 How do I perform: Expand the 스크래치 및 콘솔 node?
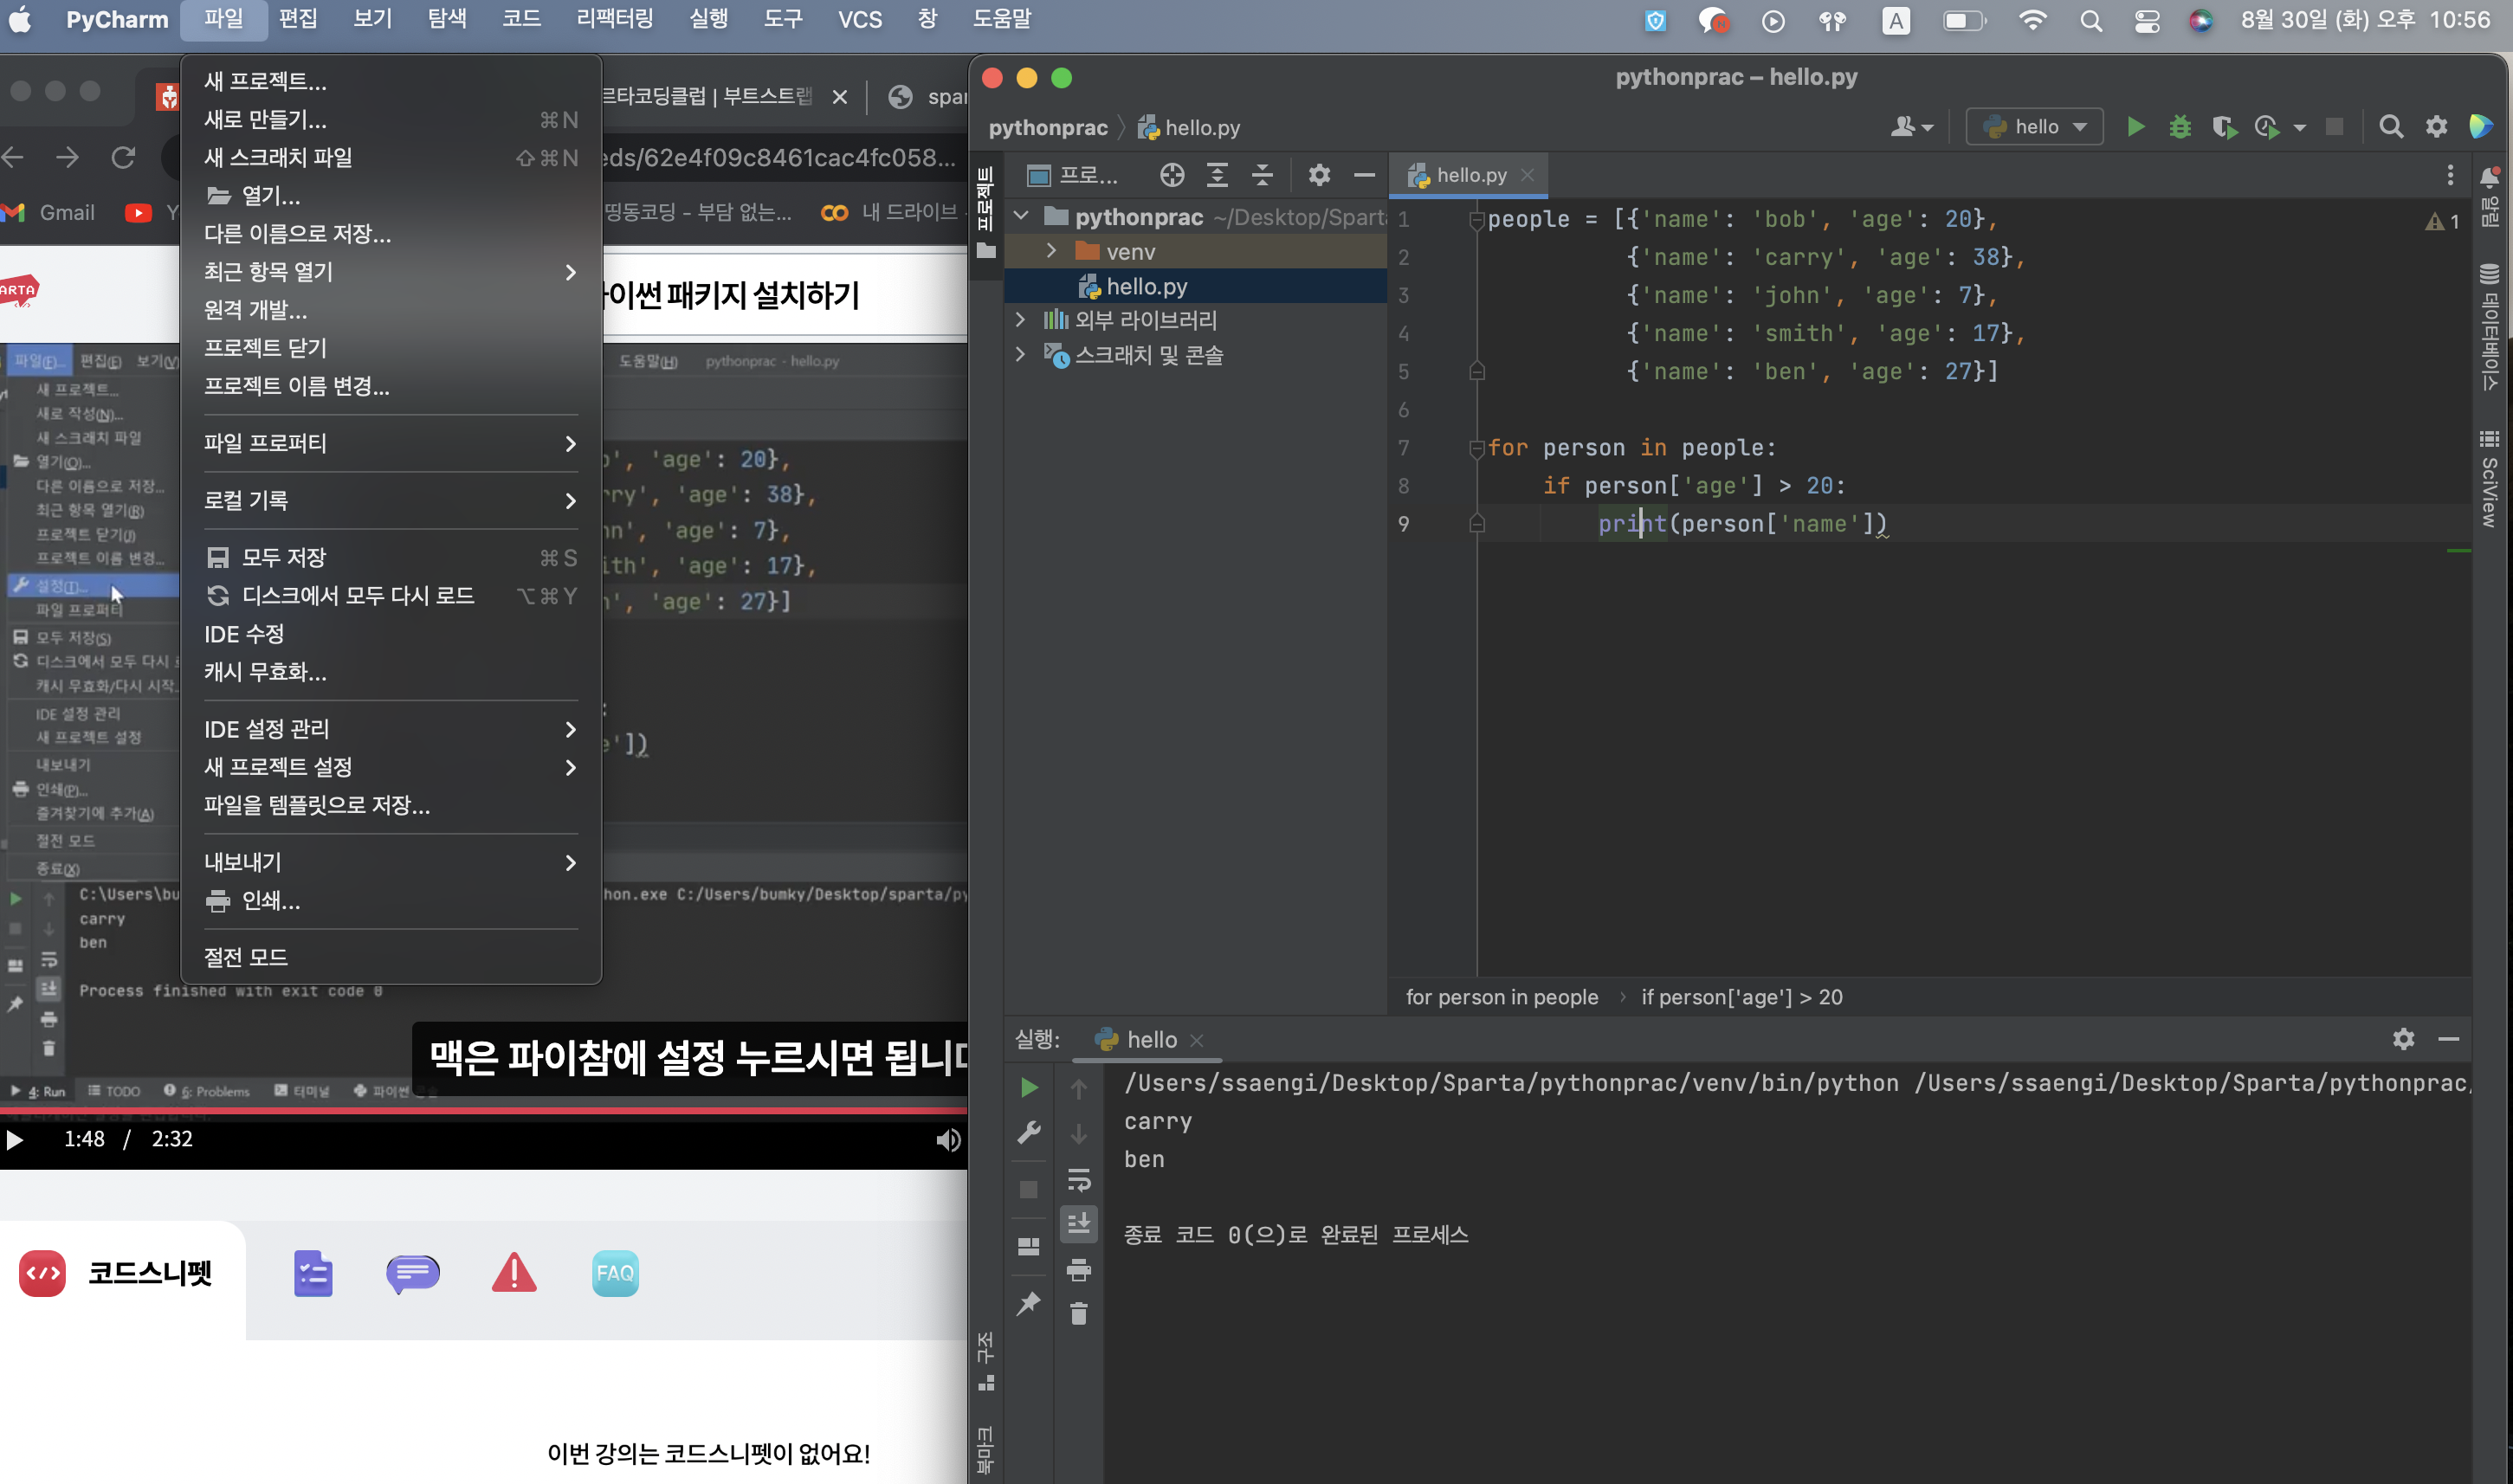pos(1020,355)
